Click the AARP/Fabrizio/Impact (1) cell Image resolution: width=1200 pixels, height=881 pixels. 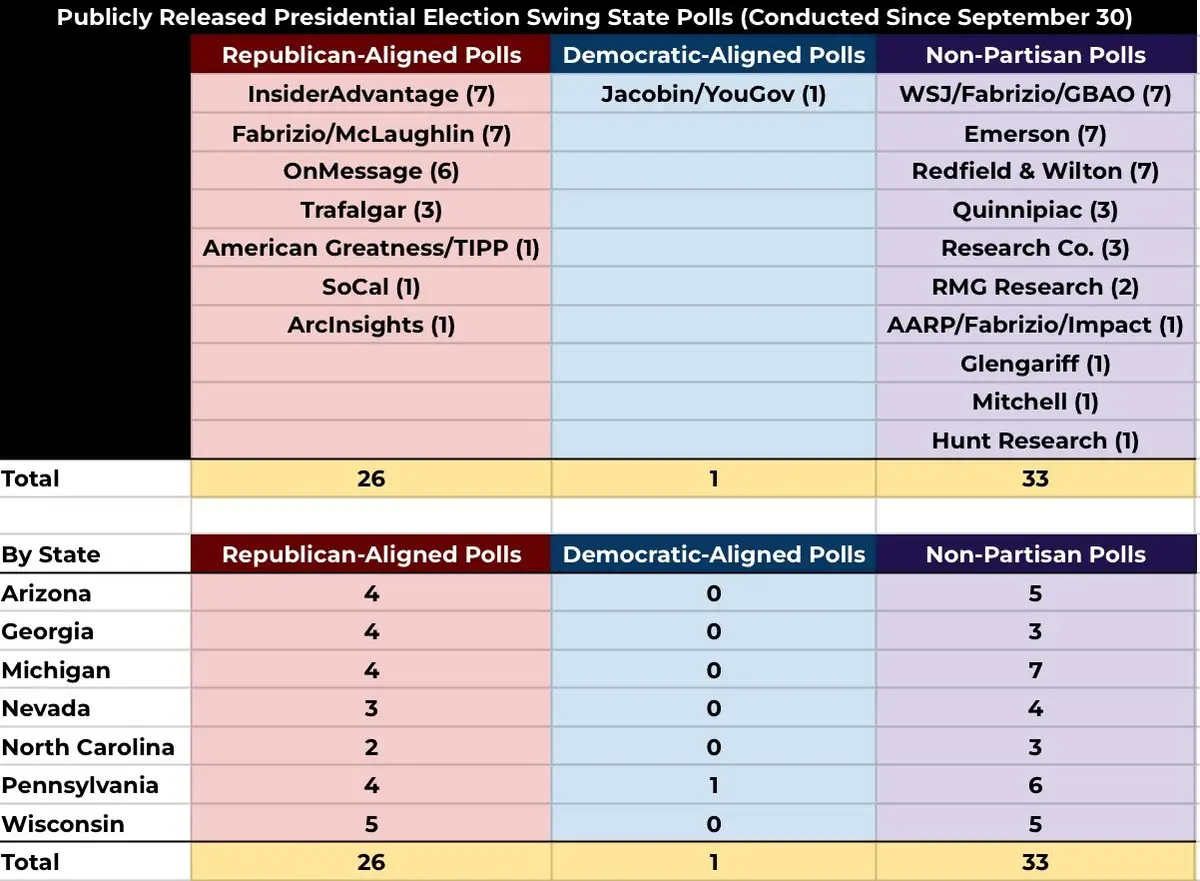click(1035, 325)
